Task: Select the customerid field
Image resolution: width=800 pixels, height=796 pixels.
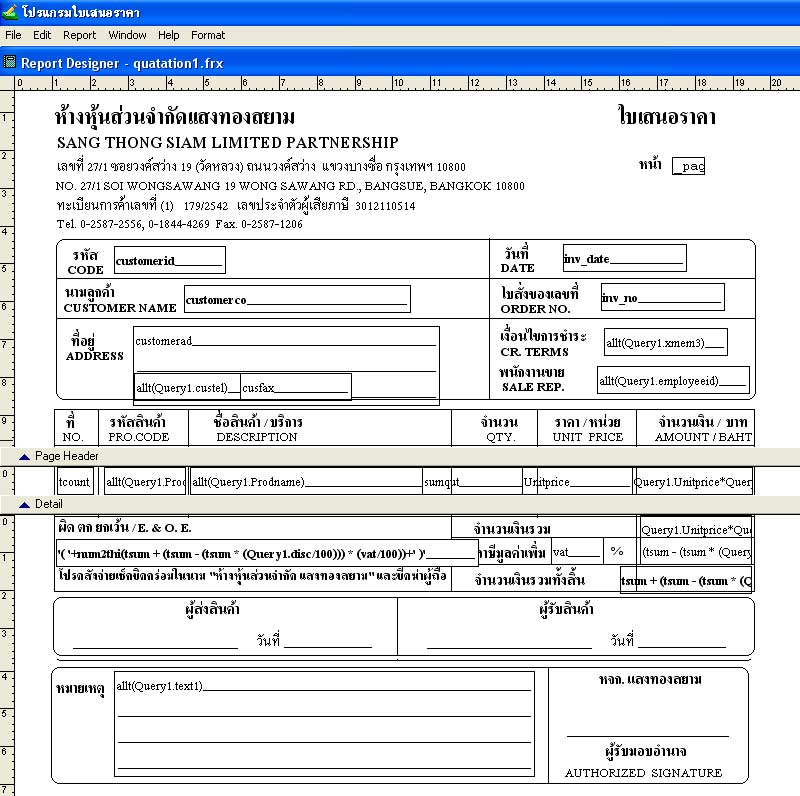Action: (170, 260)
